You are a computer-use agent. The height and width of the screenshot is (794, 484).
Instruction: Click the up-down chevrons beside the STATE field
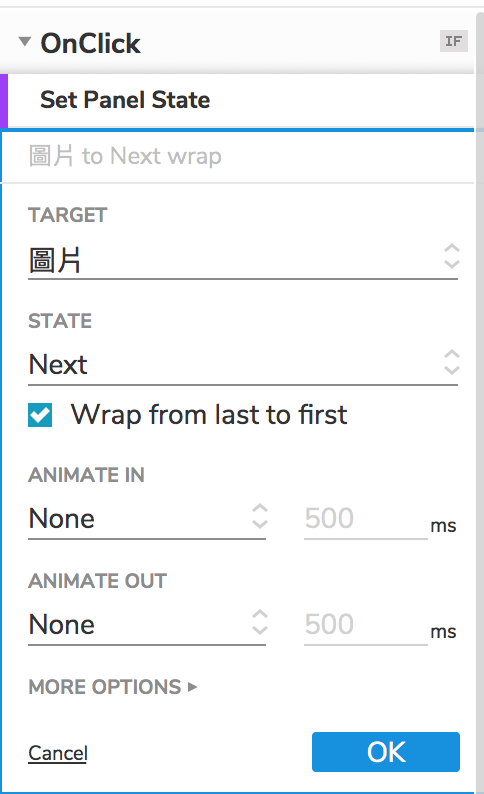[x=452, y=362]
